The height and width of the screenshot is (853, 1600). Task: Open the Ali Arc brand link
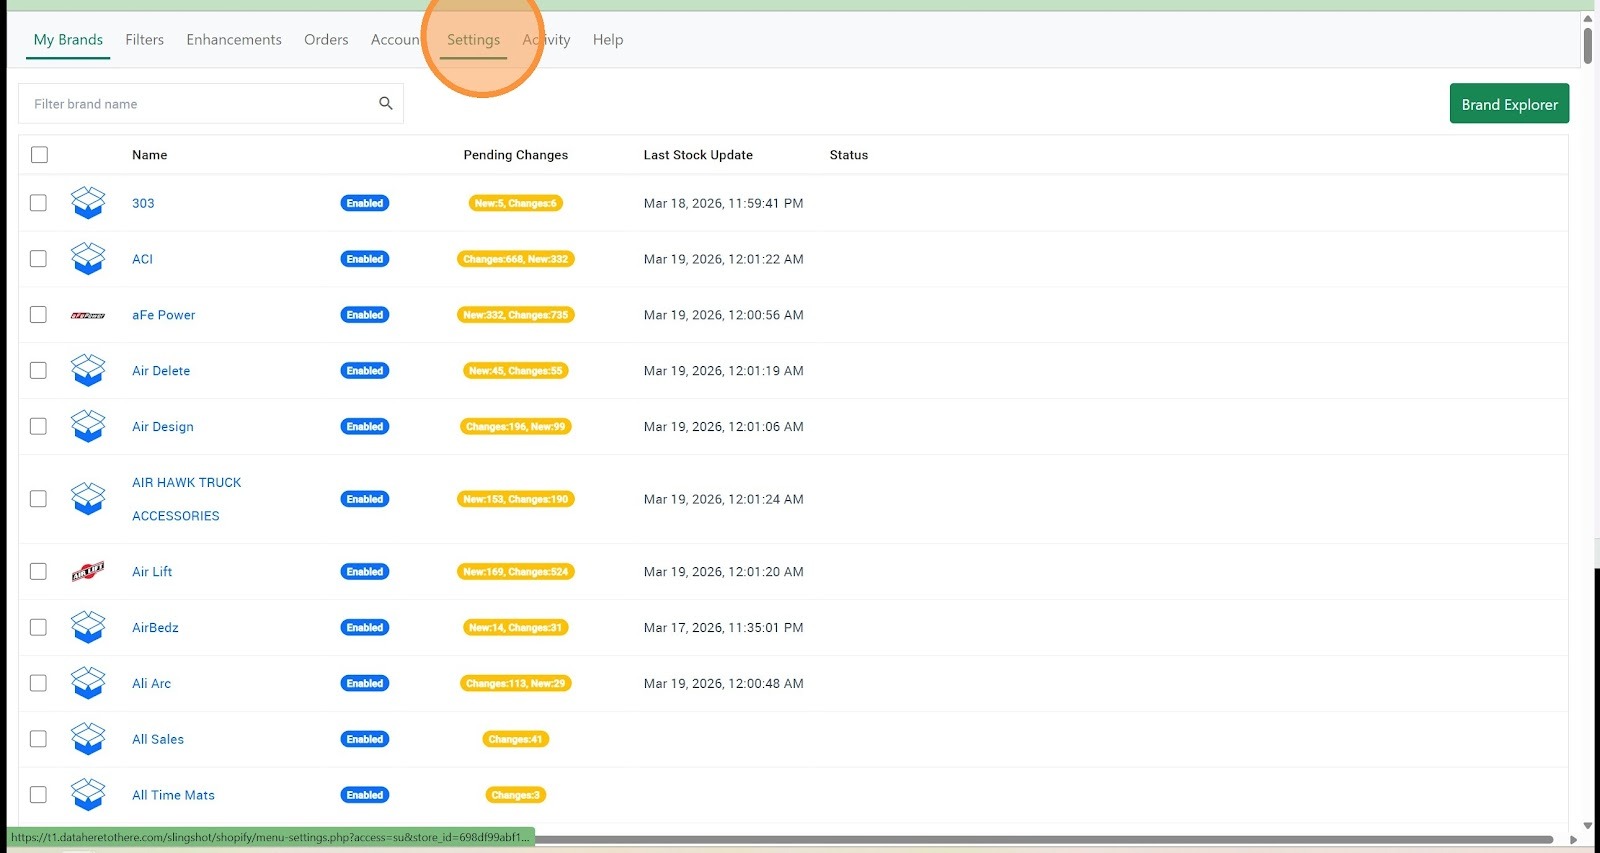tap(152, 684)
